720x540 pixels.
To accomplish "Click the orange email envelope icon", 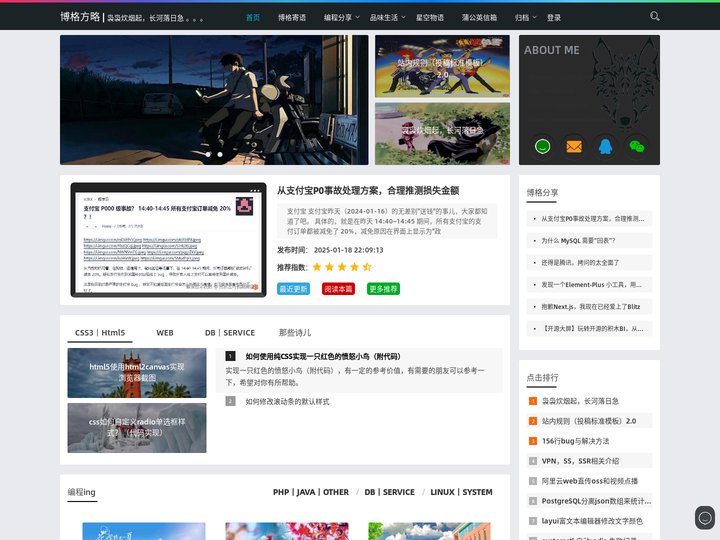I will tap(574, 146).
